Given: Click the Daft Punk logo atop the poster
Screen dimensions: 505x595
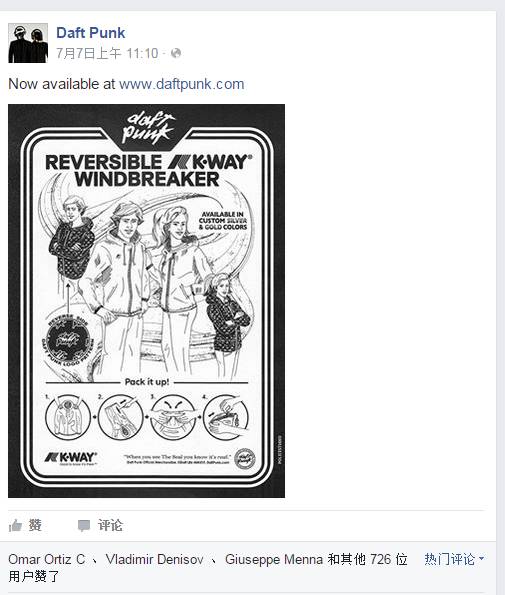Looking at the screenshot, I should (148, 128).
